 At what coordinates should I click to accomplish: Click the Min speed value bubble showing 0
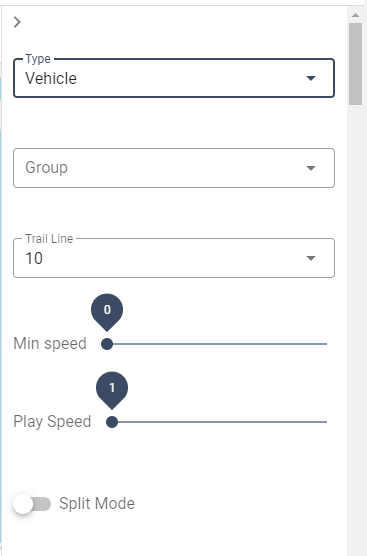(x=107, y=310)
